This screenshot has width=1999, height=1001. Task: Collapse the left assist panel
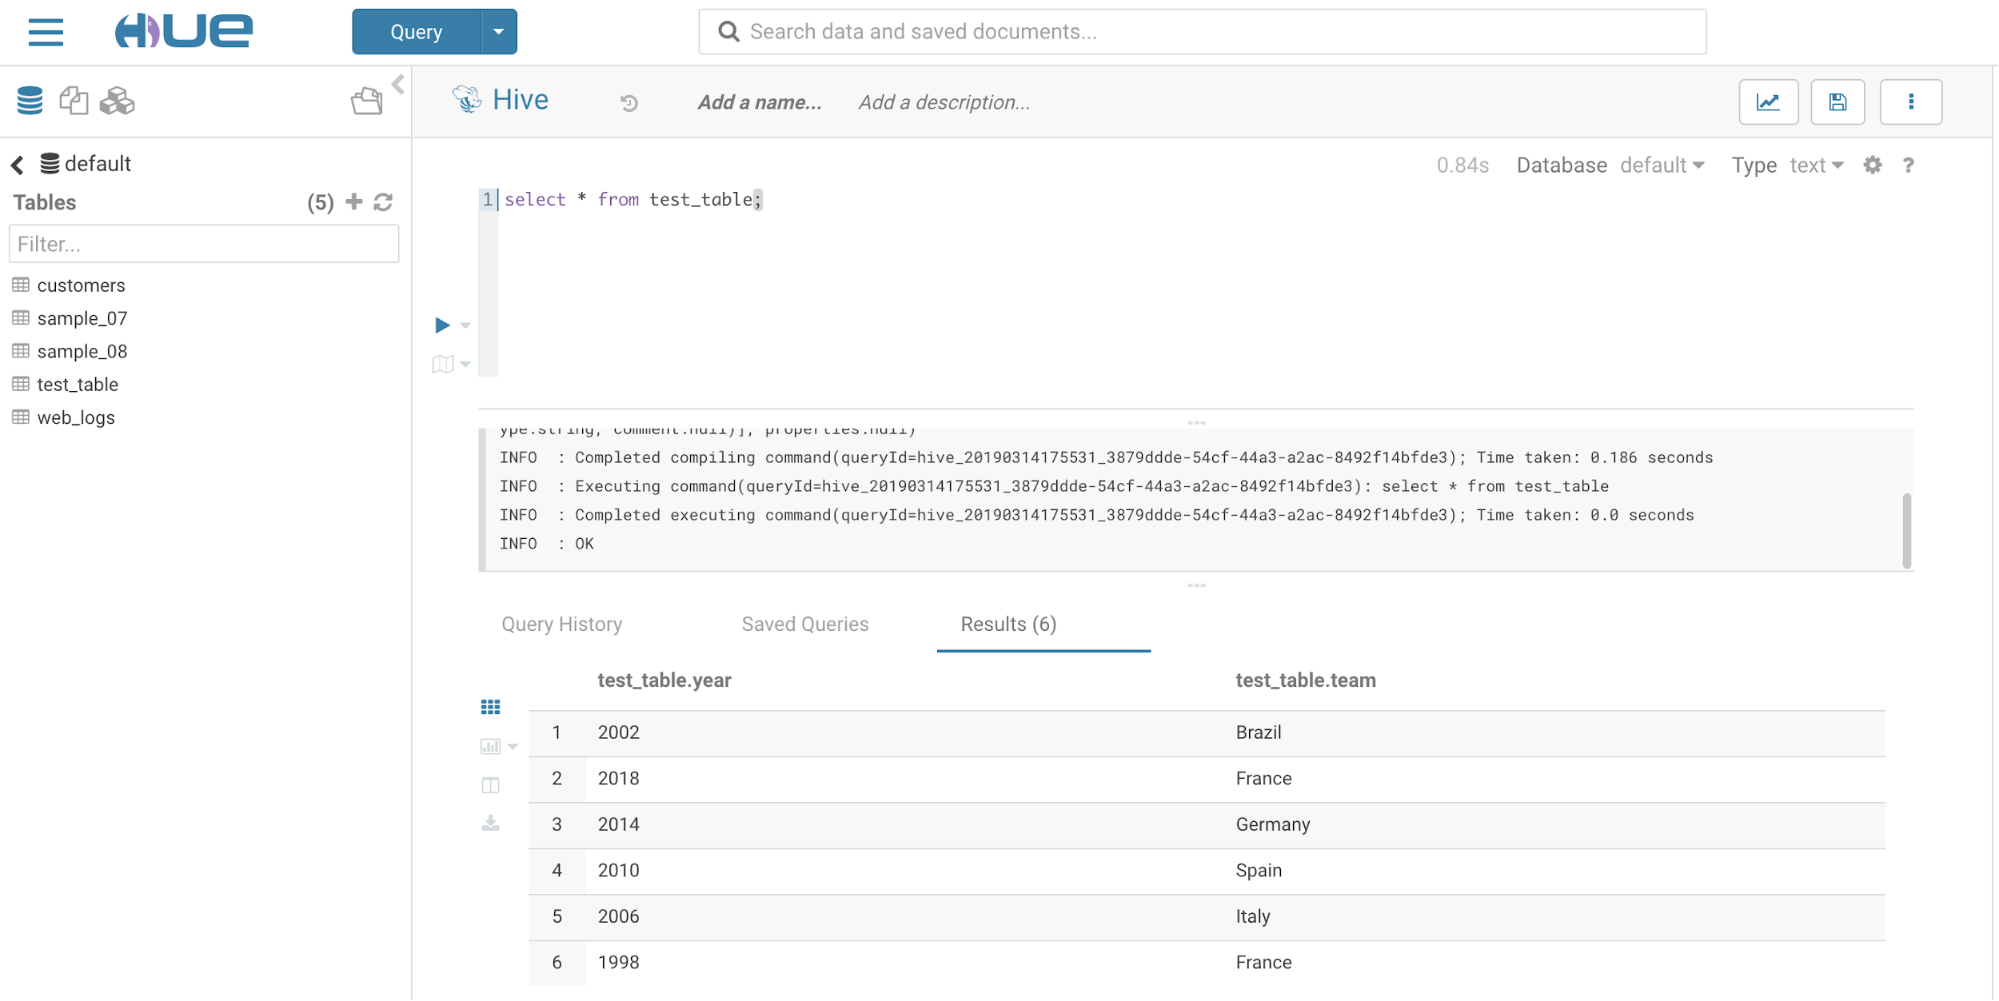coord(398,84)
